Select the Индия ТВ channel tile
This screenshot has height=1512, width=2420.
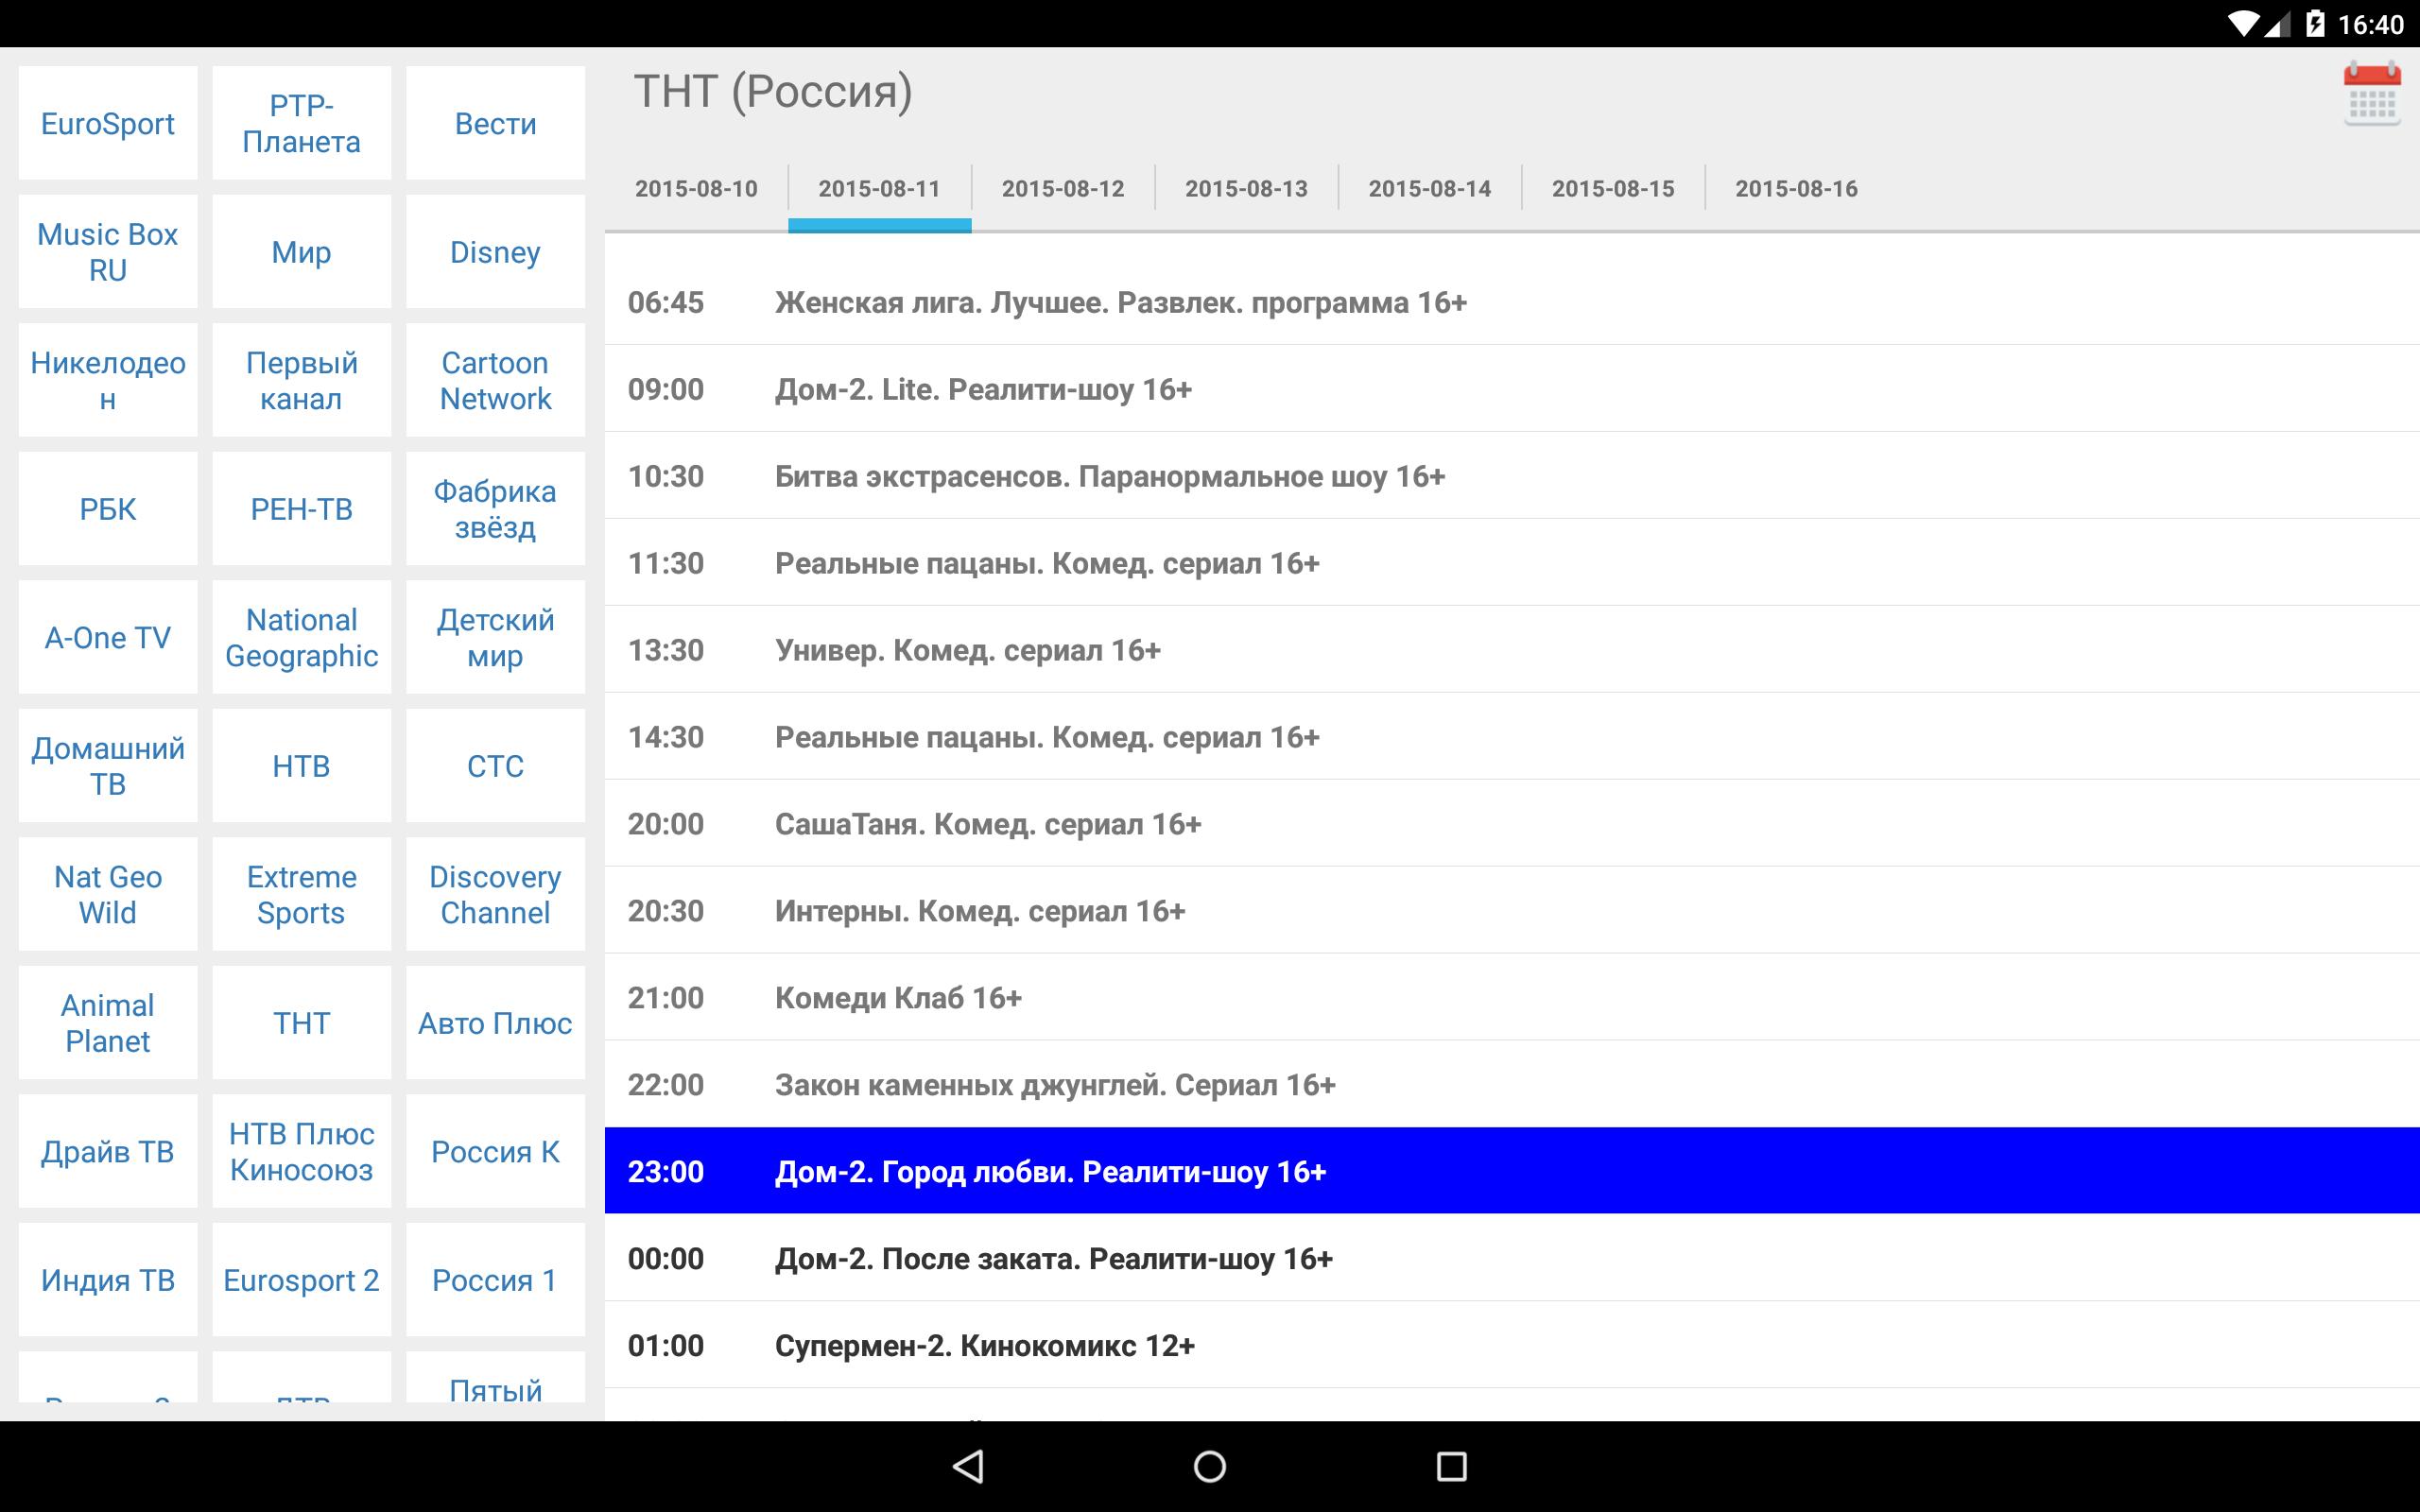[108, 1280]
